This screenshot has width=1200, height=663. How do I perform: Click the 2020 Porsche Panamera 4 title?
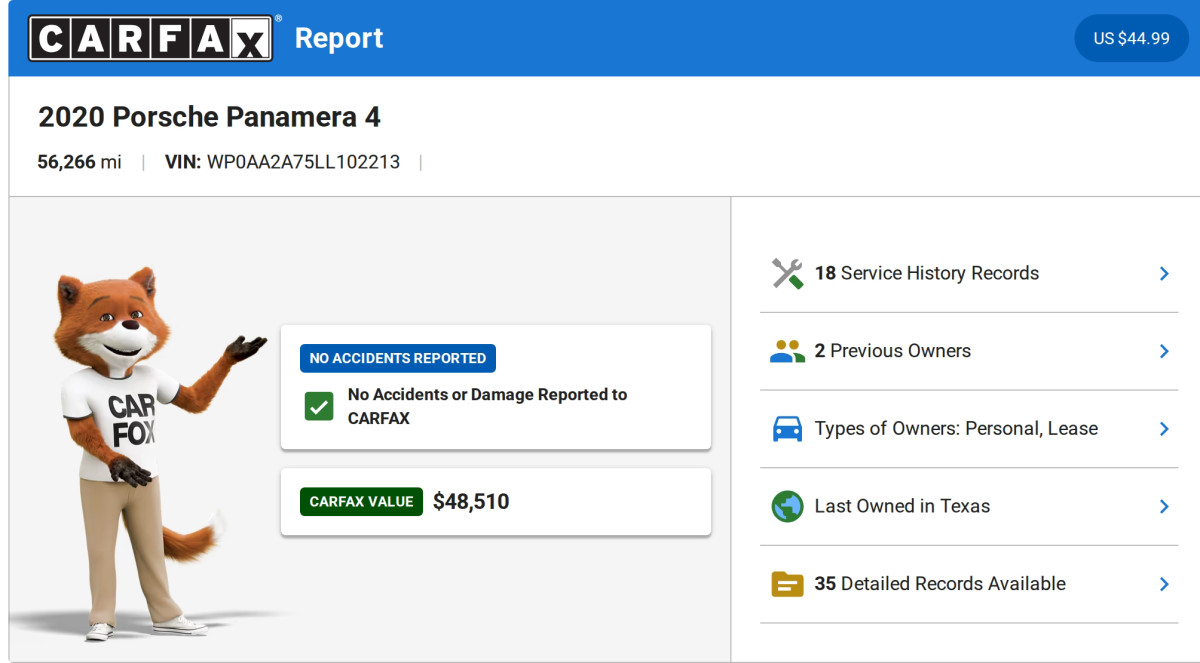tap(209, 117)
